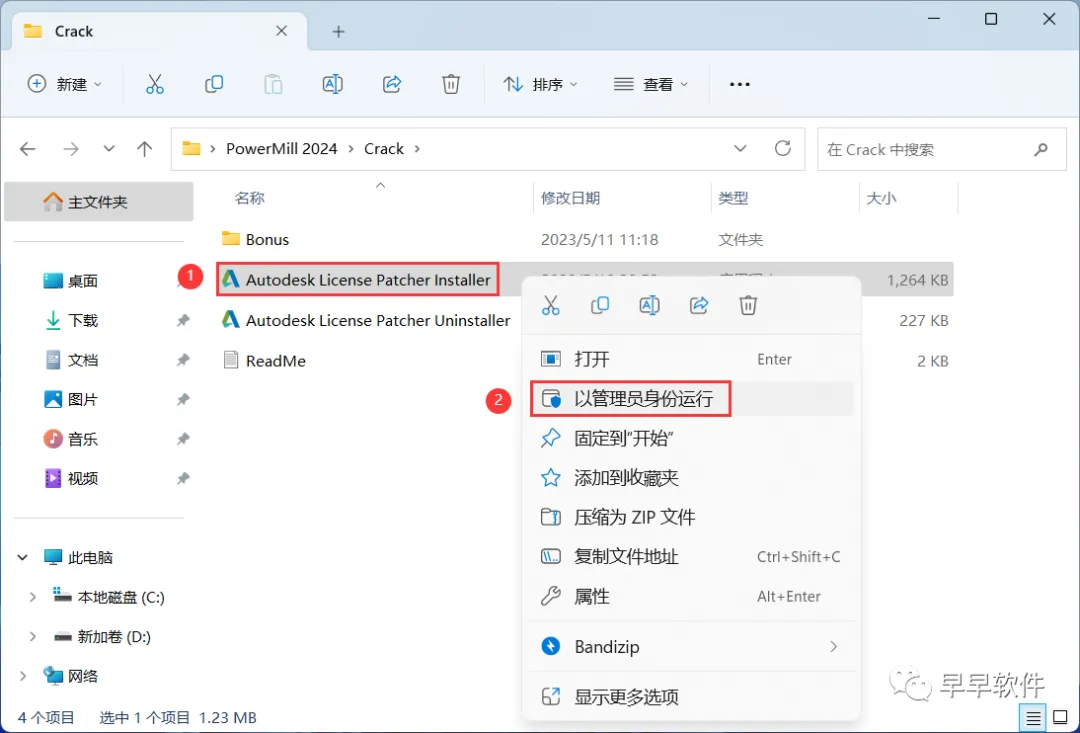Switch to details view in the status bar
This screenshot has height=733, width=1080.
coord(1032,718)
